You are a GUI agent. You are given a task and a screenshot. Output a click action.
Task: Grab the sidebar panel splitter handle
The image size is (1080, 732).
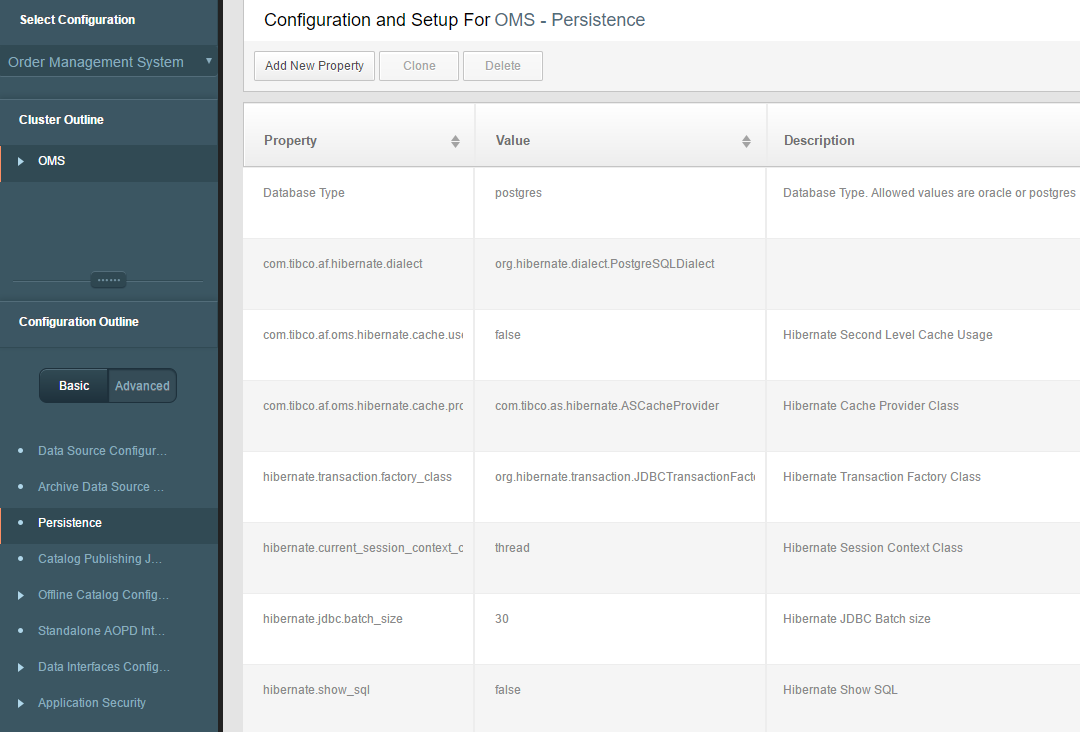(x=109, y=280)
